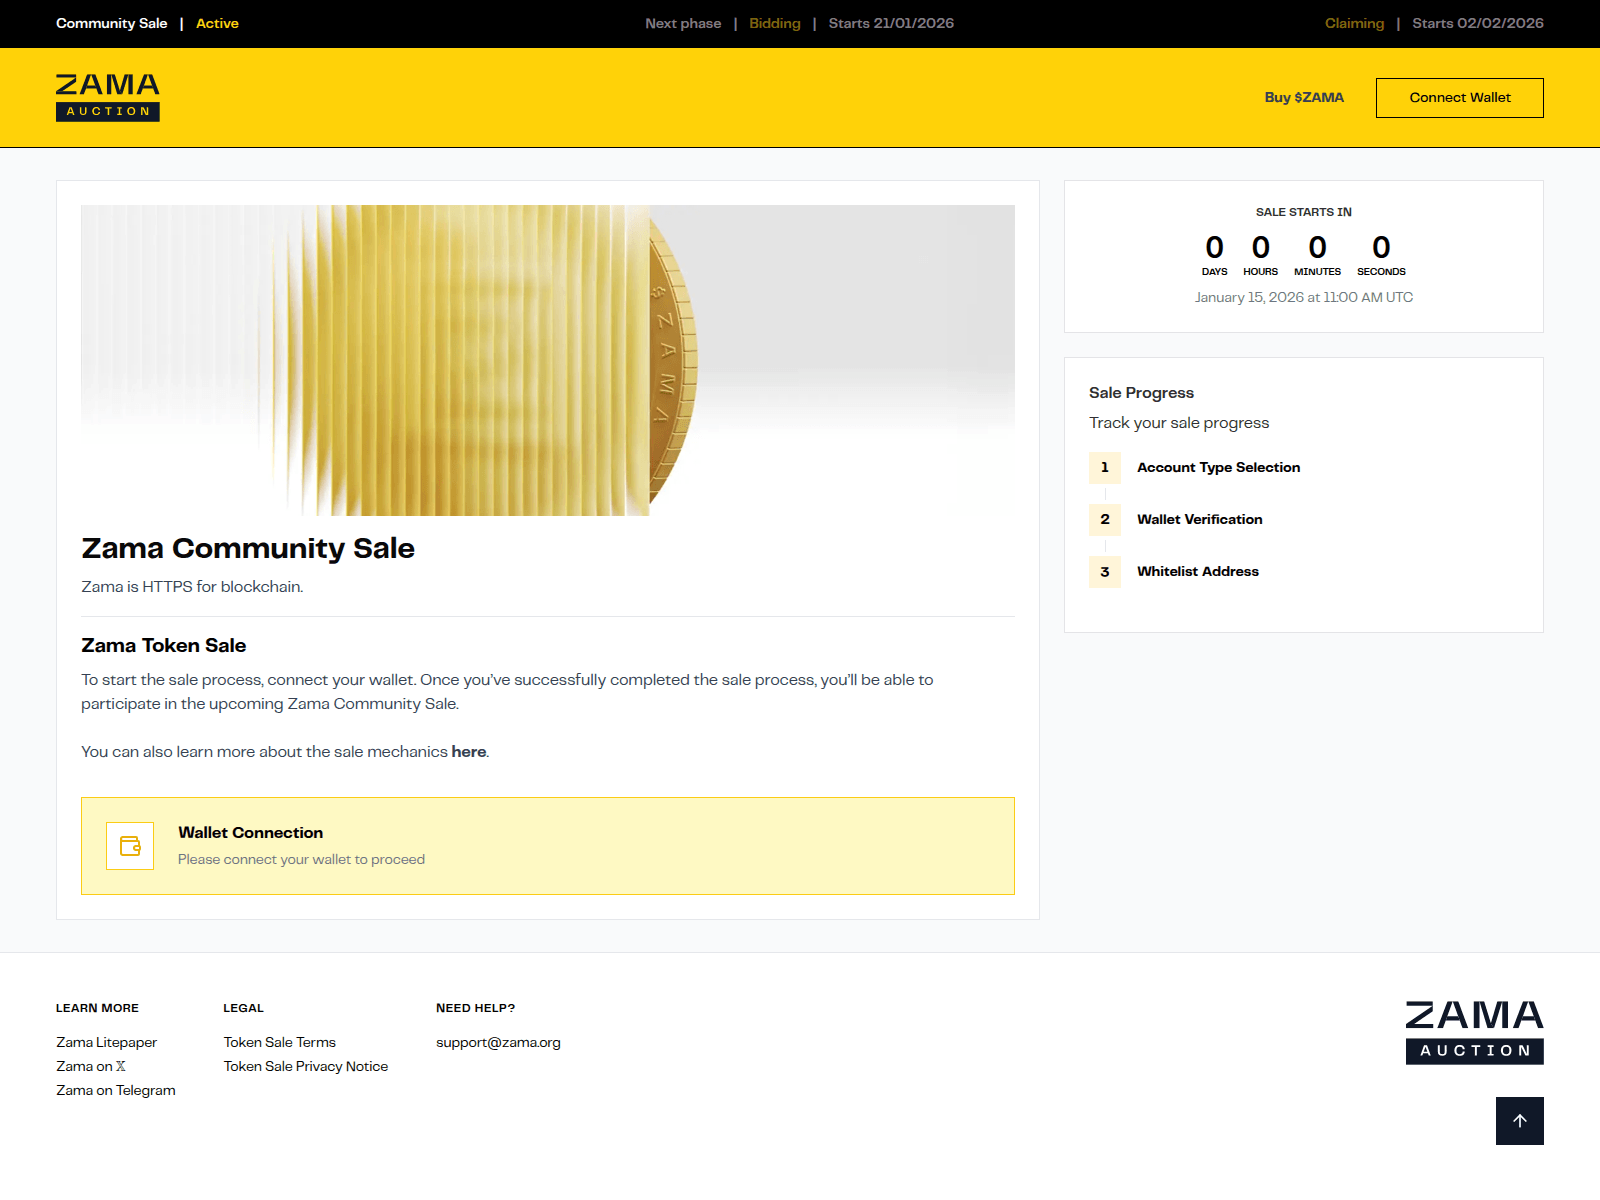Image resolution: width=1600 pixels, height=1200 pixels.
Task: Click the Wallet Verification step
Action: coord(1200,519)
